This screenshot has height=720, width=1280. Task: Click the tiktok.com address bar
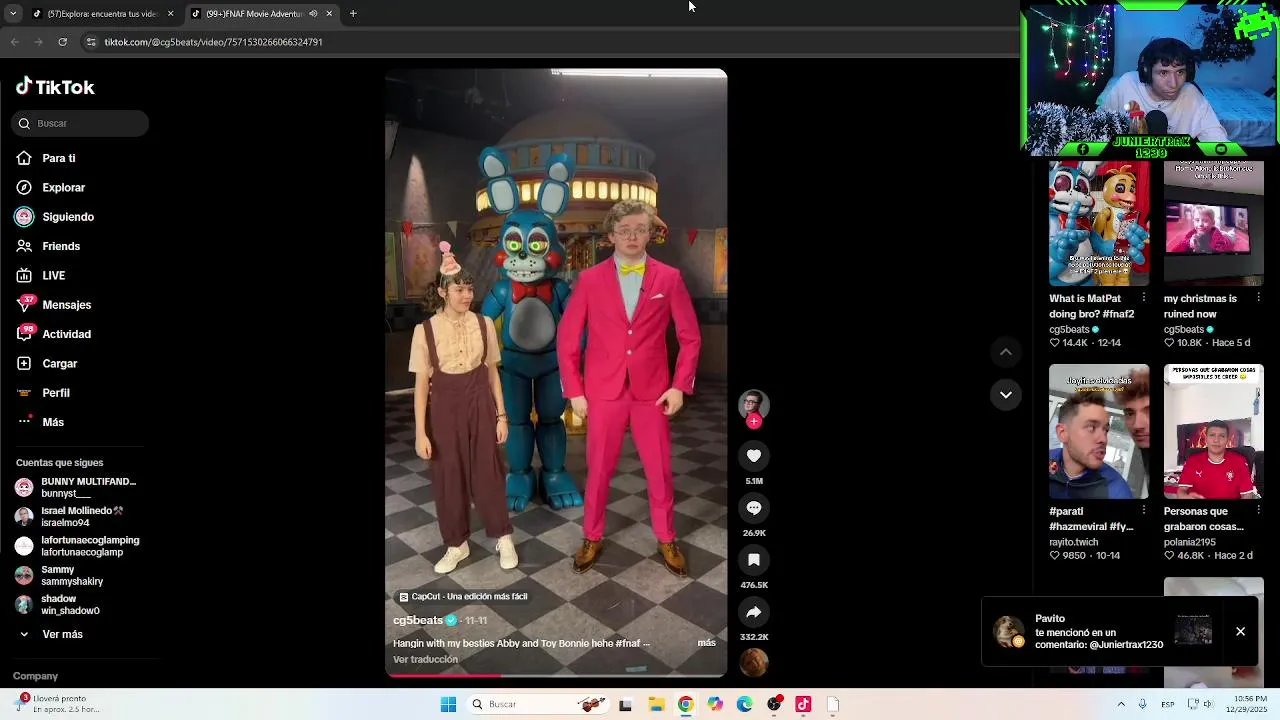click(x=550, y=42)
